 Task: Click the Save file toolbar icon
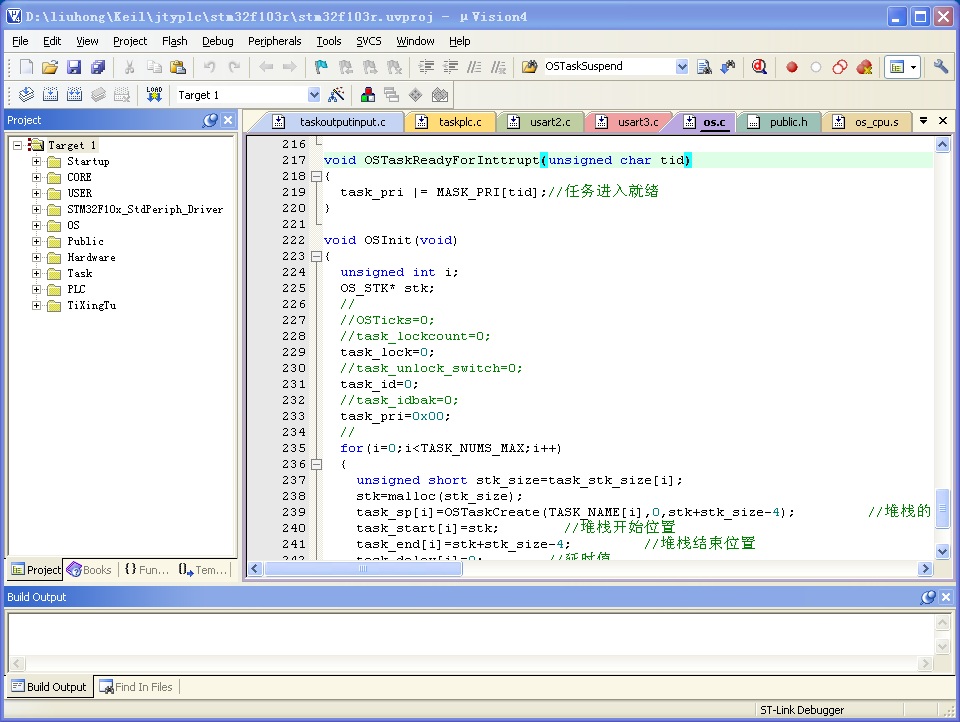74,66
